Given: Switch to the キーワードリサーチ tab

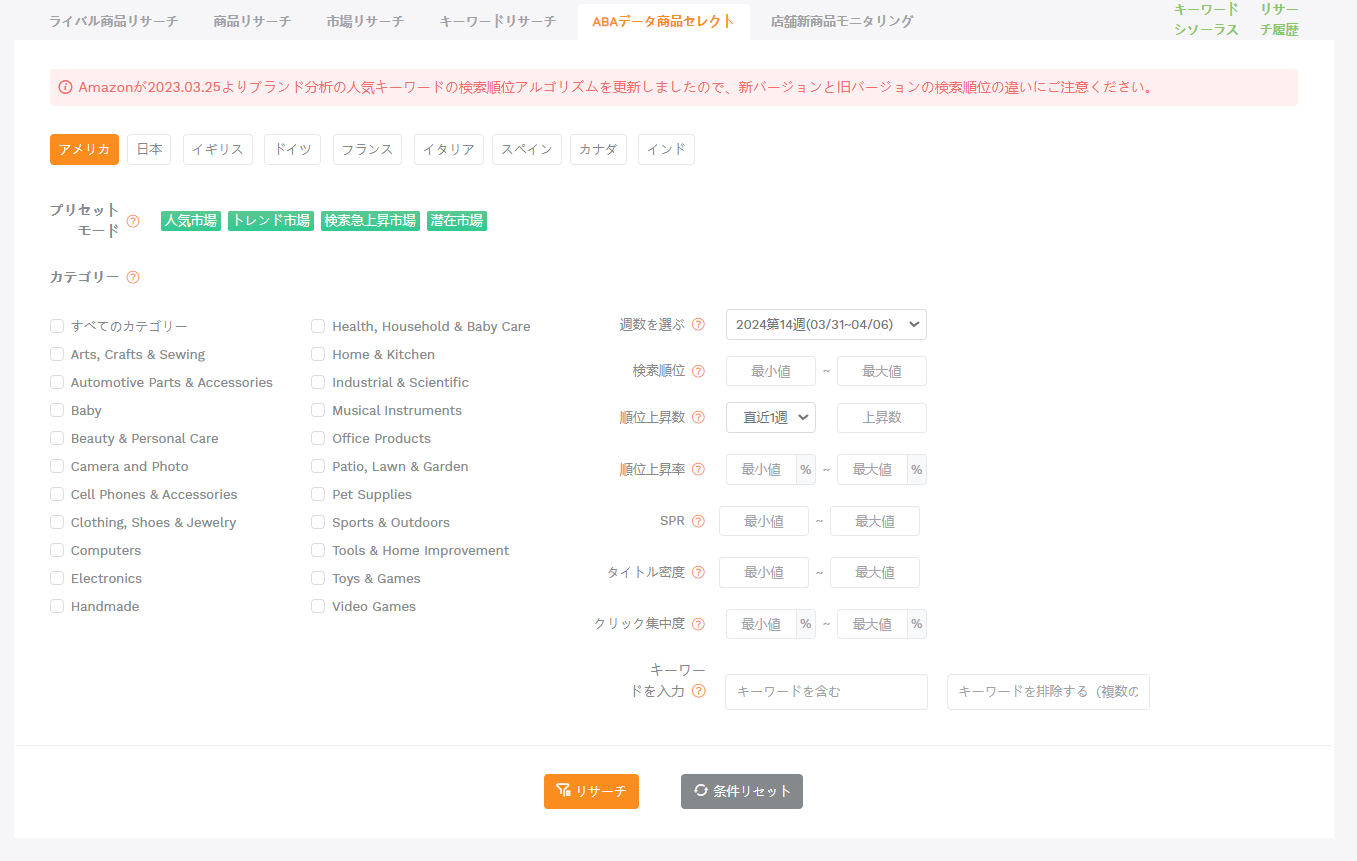Looking at the screenshot, I should 497,21.
